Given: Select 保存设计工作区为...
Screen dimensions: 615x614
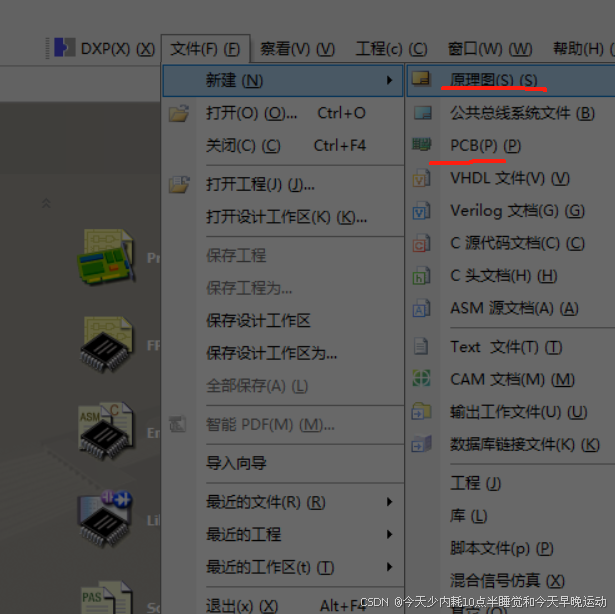Looking at the screenshot, I should click(x=283, y=353).
